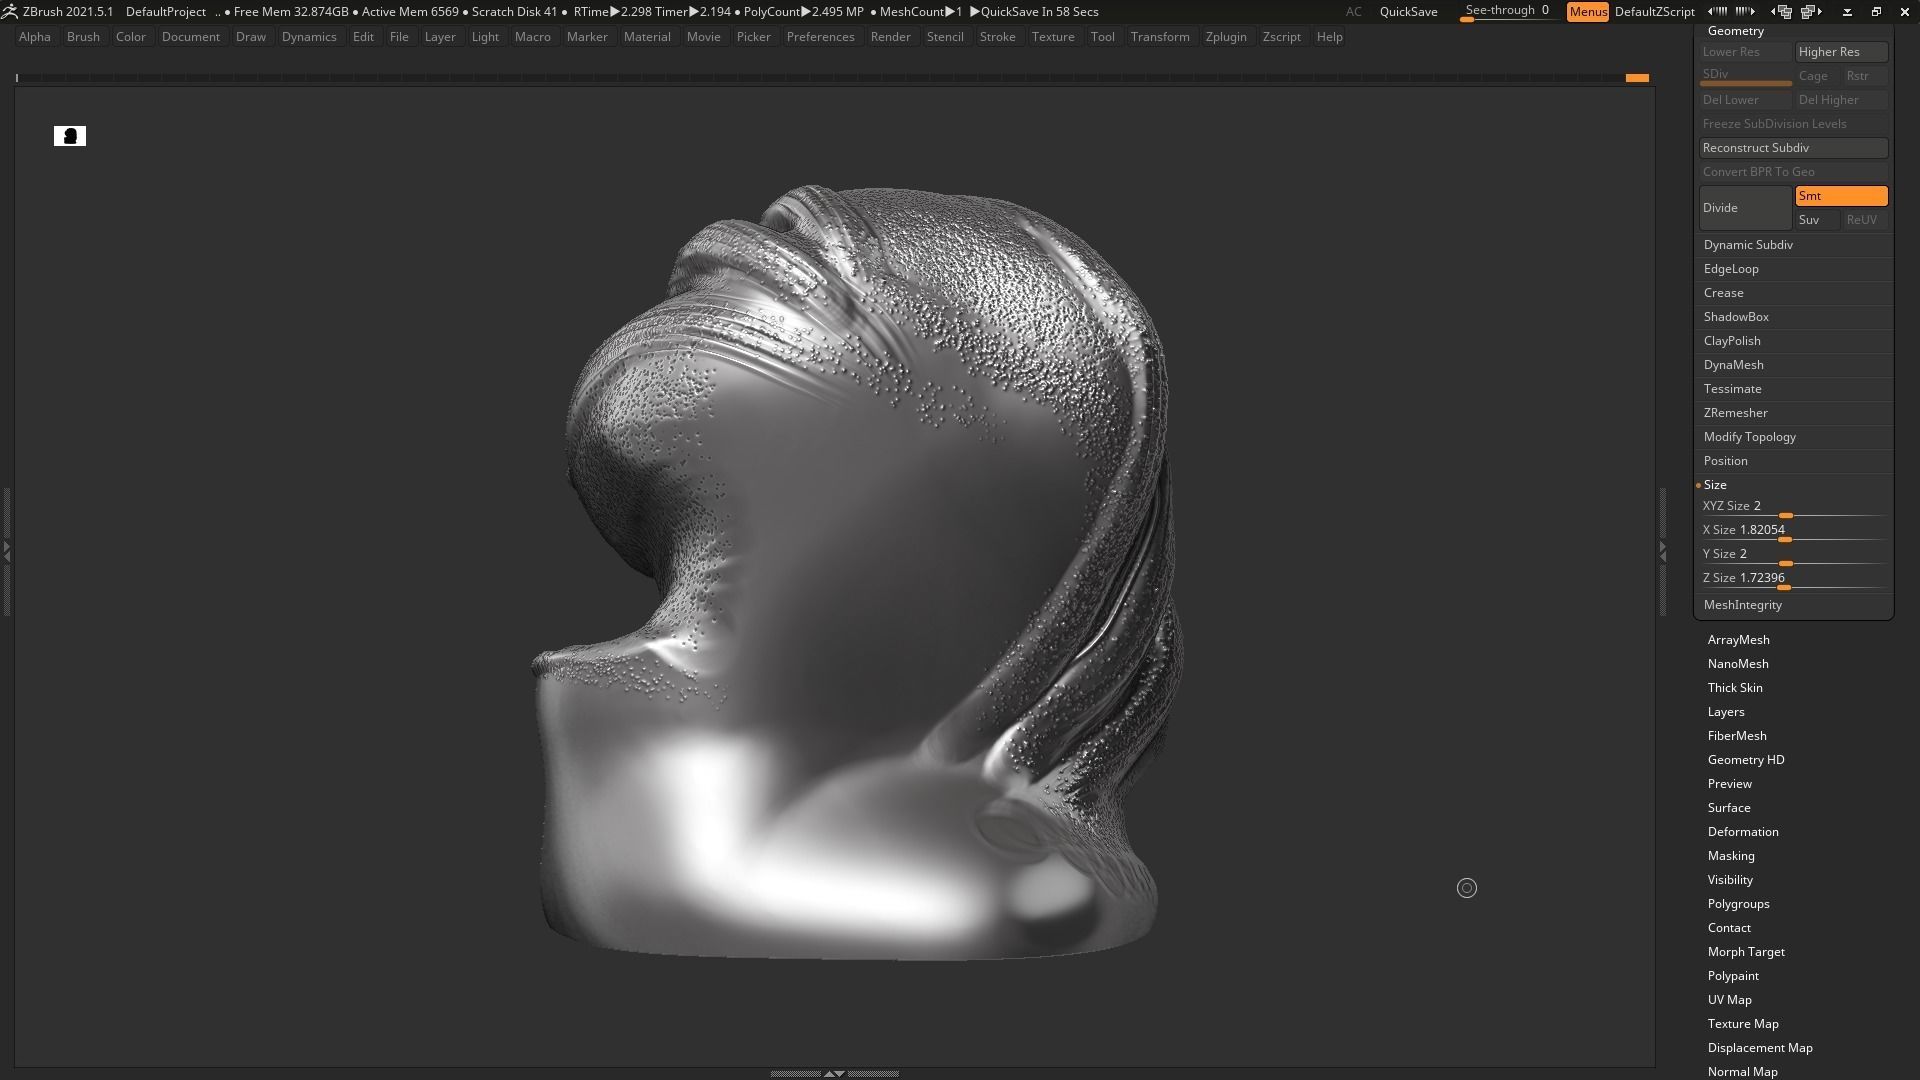Viewport: 1920px width, 1080px height.
Task: Open the Polygroups subpalette
Action: click(1738, 904)
